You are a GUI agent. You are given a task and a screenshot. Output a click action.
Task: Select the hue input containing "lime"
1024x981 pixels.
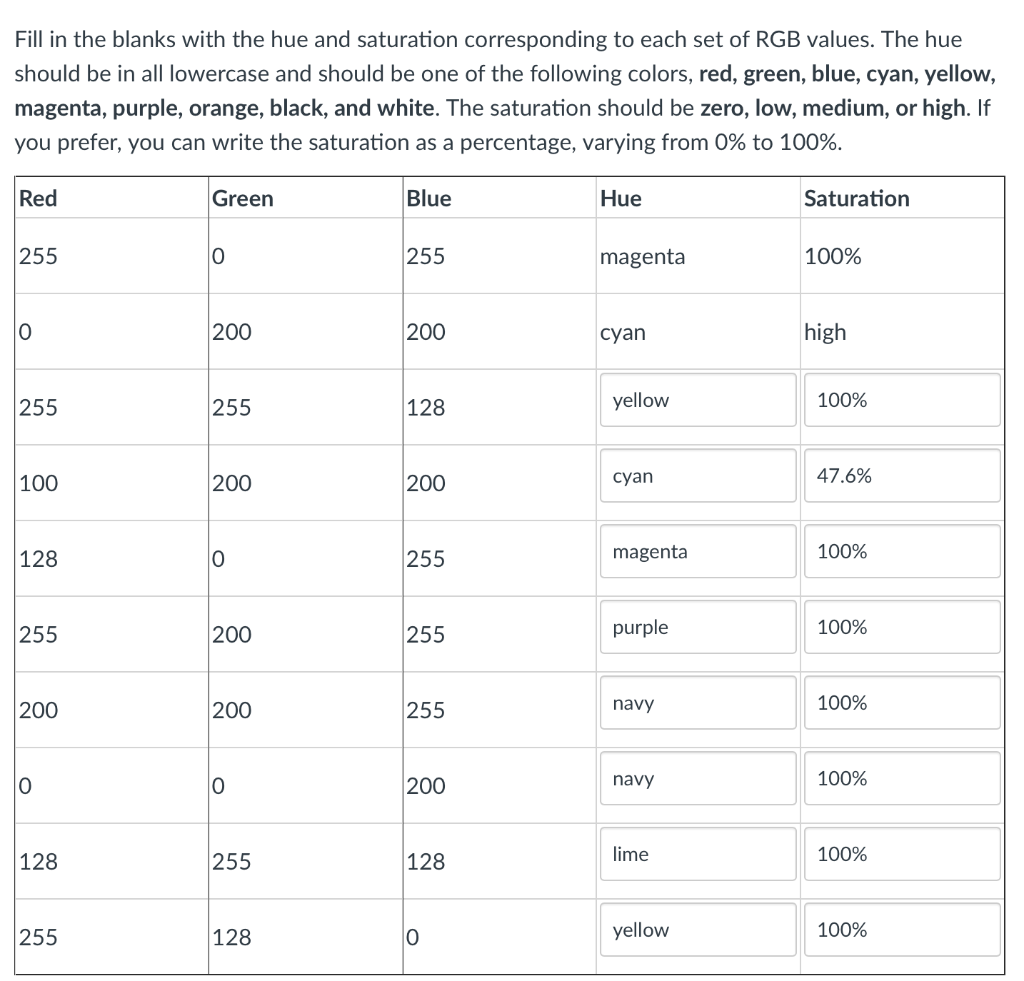697,854
